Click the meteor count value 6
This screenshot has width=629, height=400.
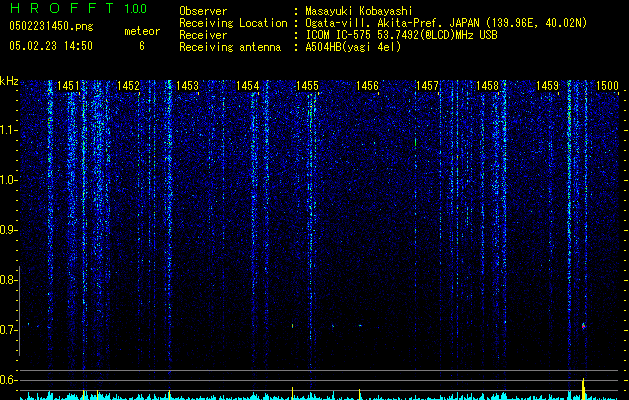point(142,46)
